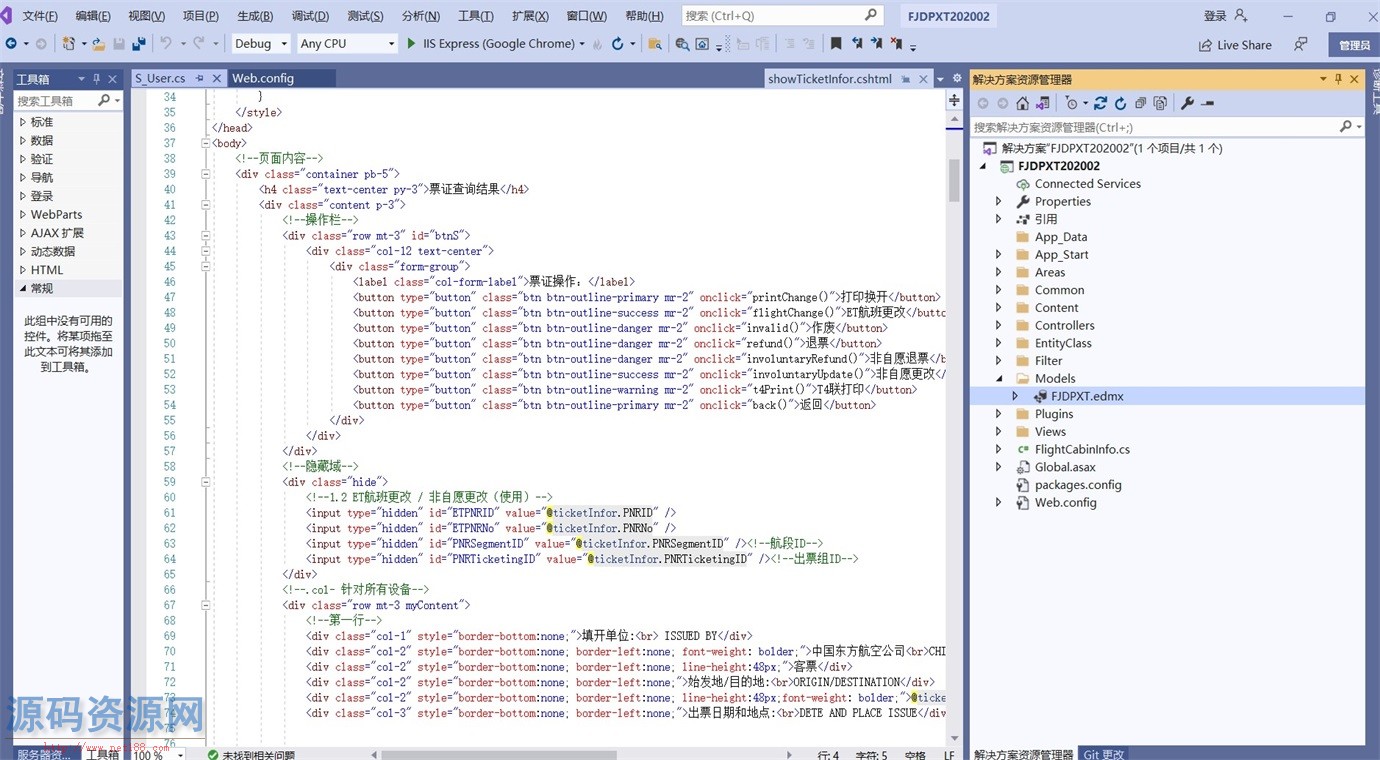
Task: Click Collapse All icon in Solution Explorer
Action: click(1141, 103)
